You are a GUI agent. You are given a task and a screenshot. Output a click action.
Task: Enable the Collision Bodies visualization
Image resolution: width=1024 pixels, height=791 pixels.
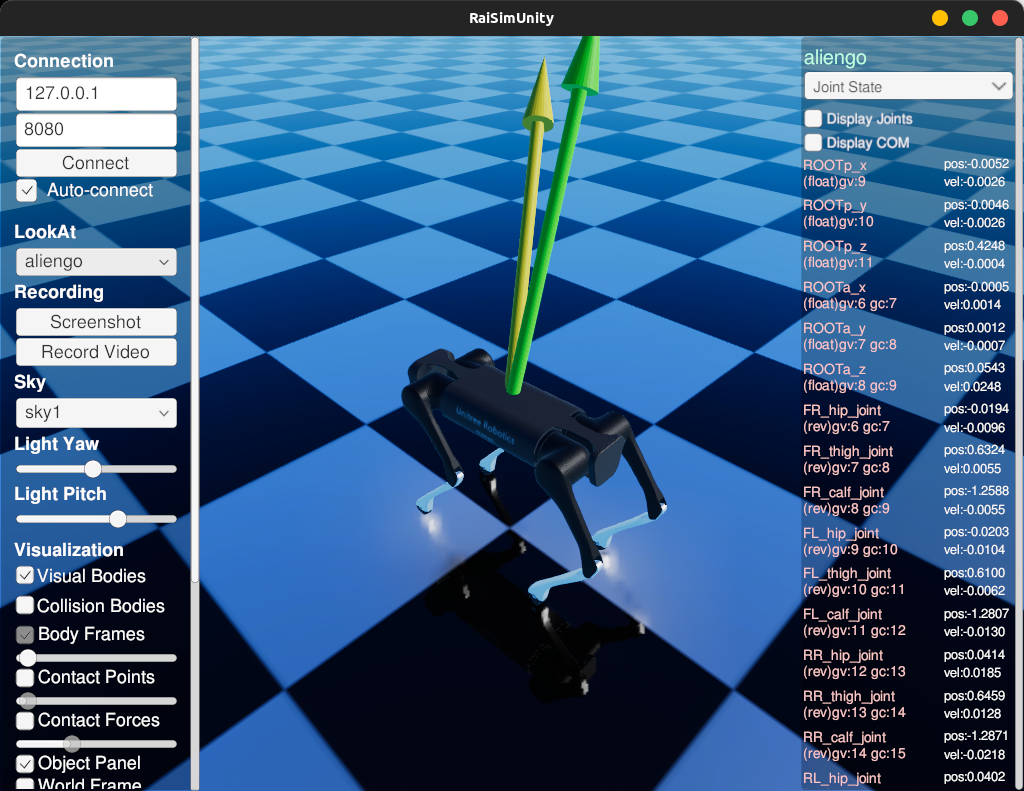(24, 605)
